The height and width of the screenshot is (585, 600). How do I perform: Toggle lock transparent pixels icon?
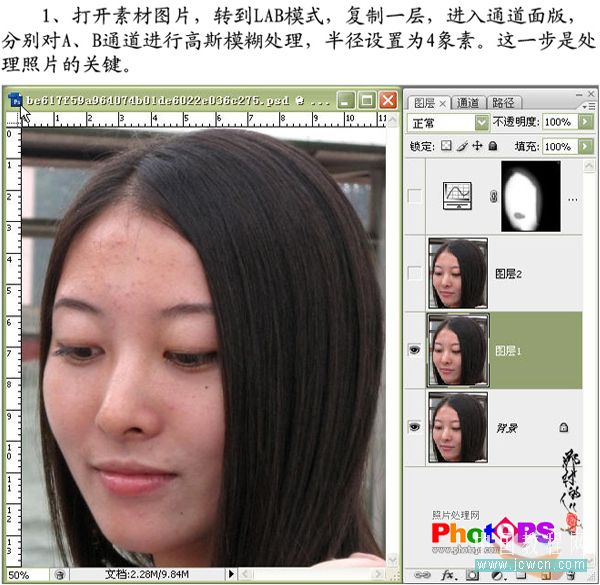446,146
